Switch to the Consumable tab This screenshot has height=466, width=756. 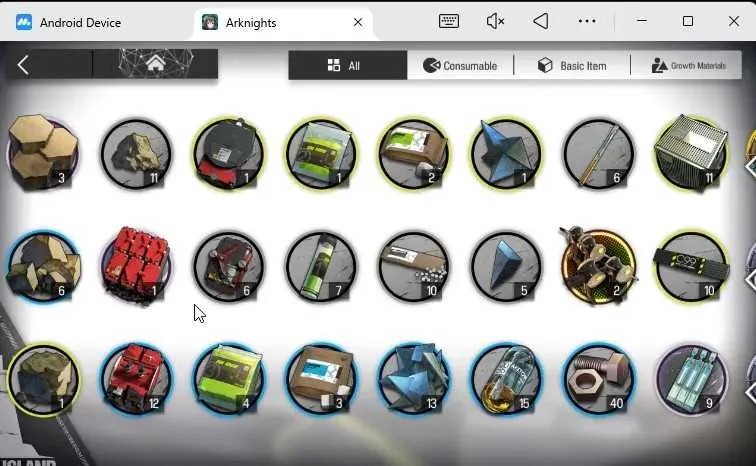coord(460,66)
